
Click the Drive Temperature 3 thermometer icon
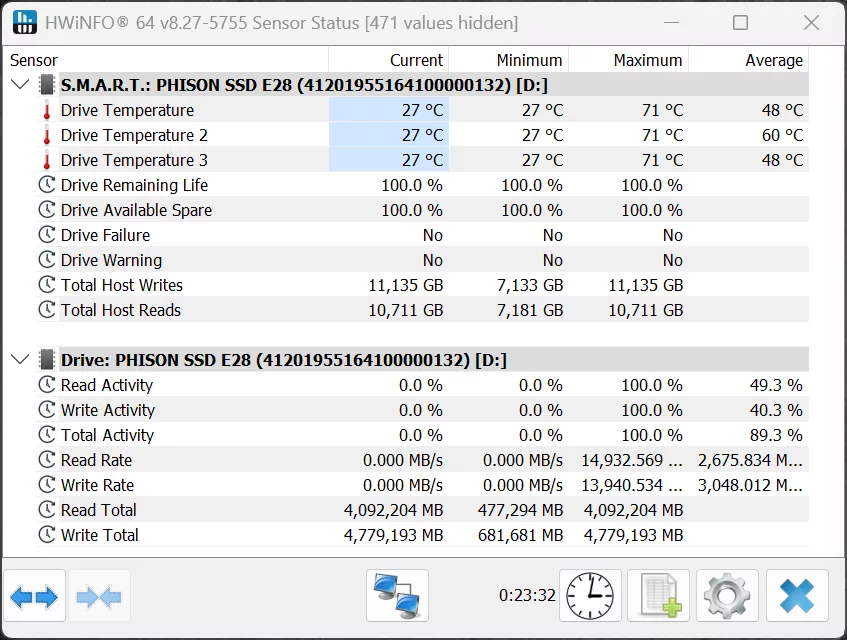47,160
